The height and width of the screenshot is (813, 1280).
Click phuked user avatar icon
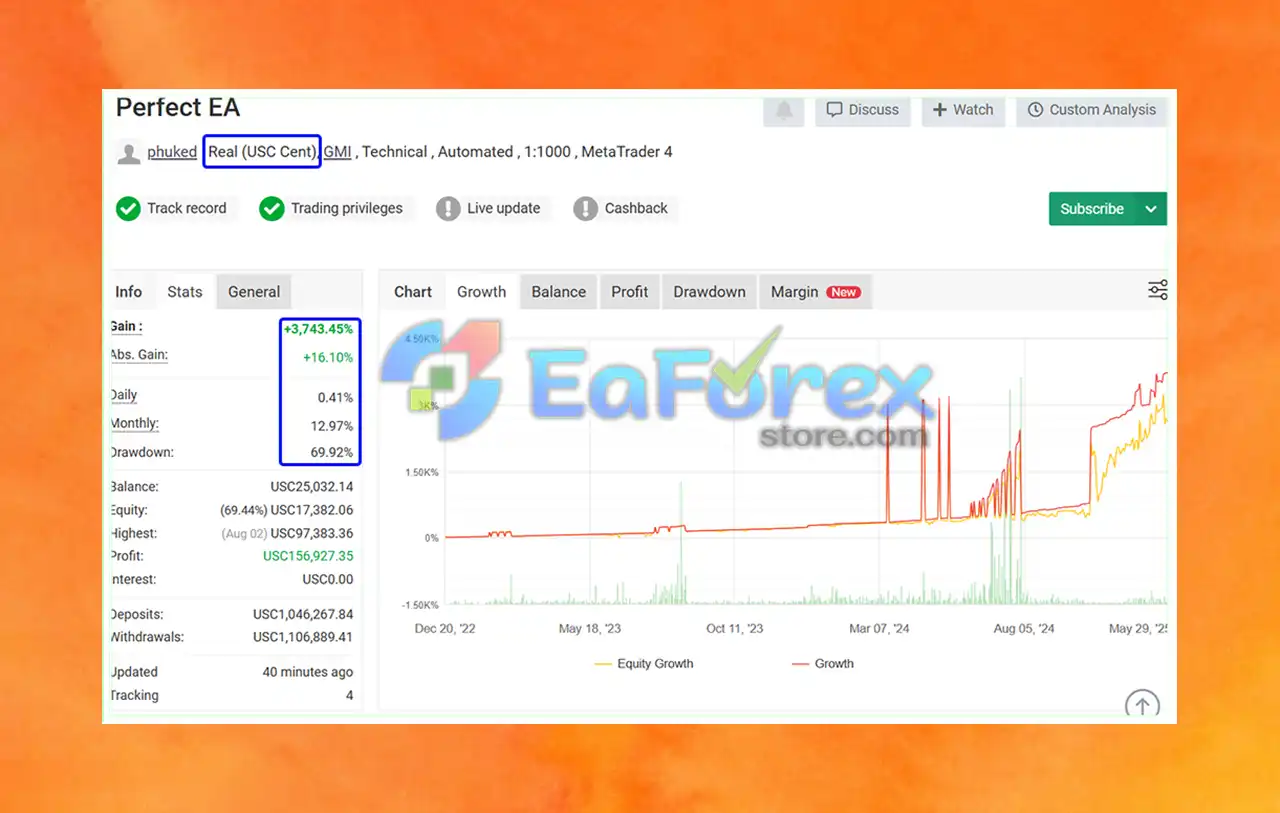[129, 153]
